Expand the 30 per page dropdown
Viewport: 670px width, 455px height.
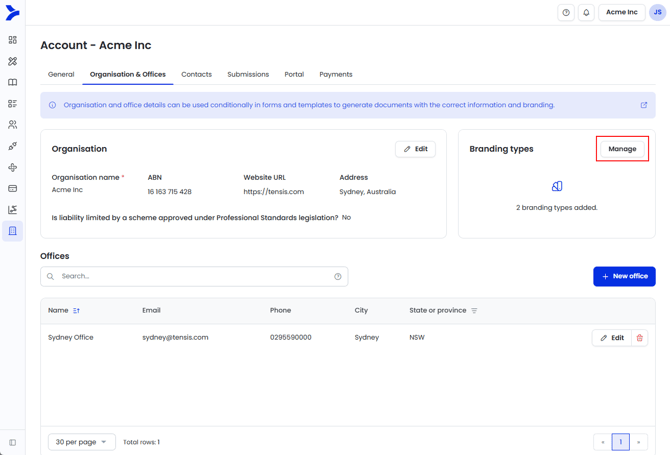point(81,442)
